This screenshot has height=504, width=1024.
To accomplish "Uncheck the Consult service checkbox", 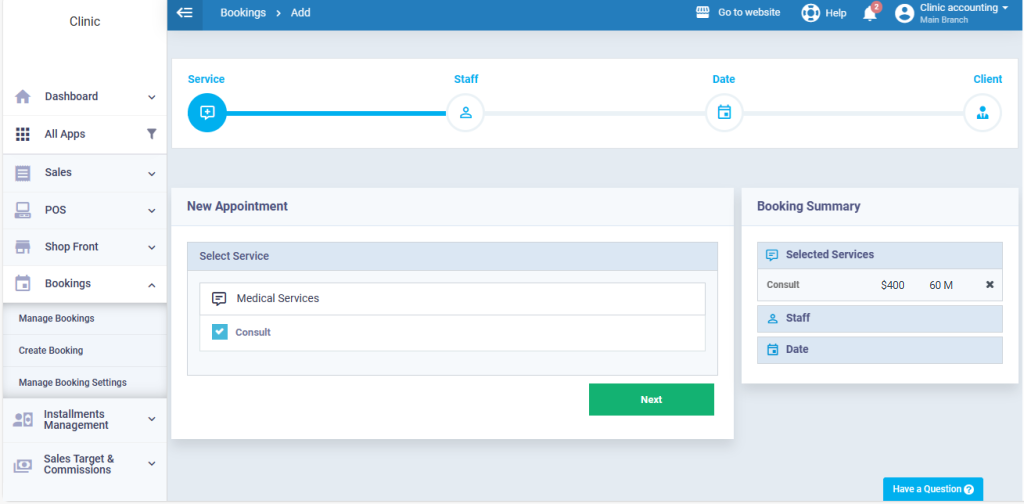I will pyautogui.click(x=220, y=332).
